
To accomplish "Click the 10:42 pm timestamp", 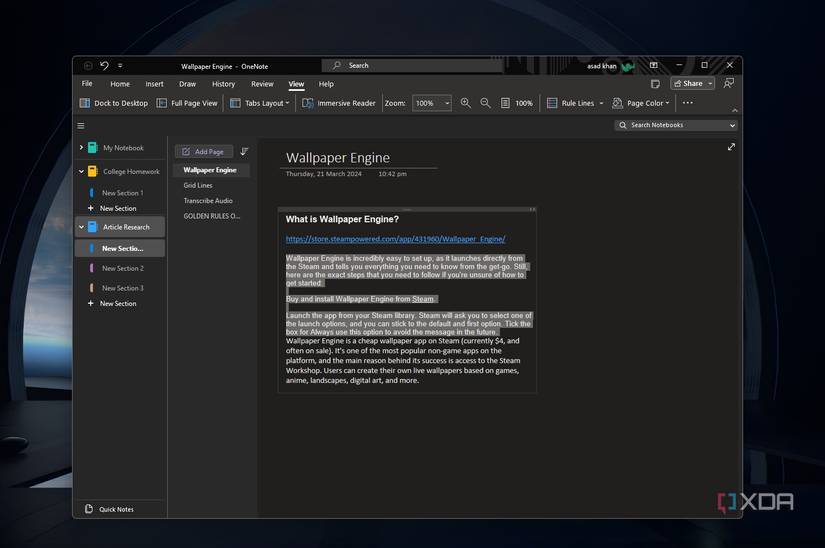I will point(393,174).
